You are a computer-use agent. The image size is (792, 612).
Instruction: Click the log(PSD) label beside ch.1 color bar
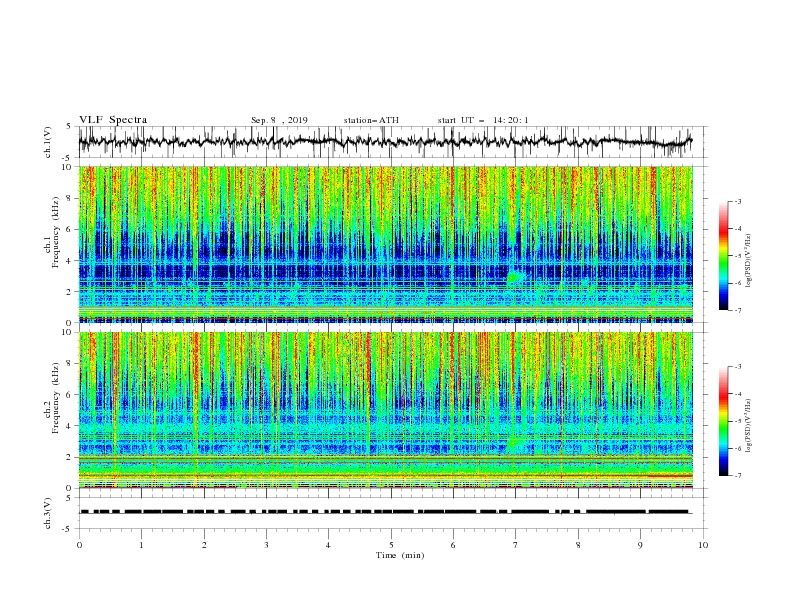pos(748,261)
